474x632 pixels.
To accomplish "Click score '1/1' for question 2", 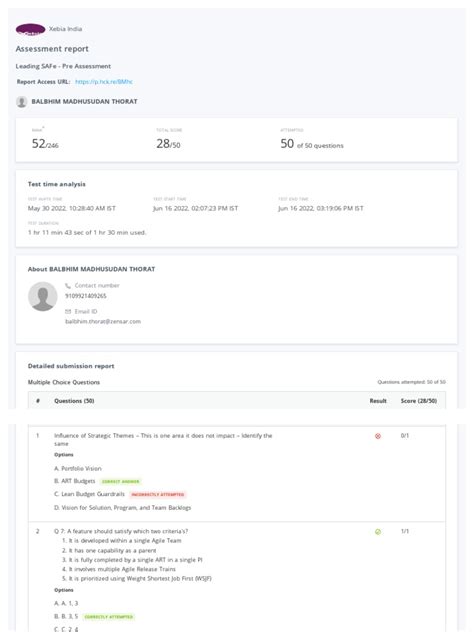I will coord(405,531).
